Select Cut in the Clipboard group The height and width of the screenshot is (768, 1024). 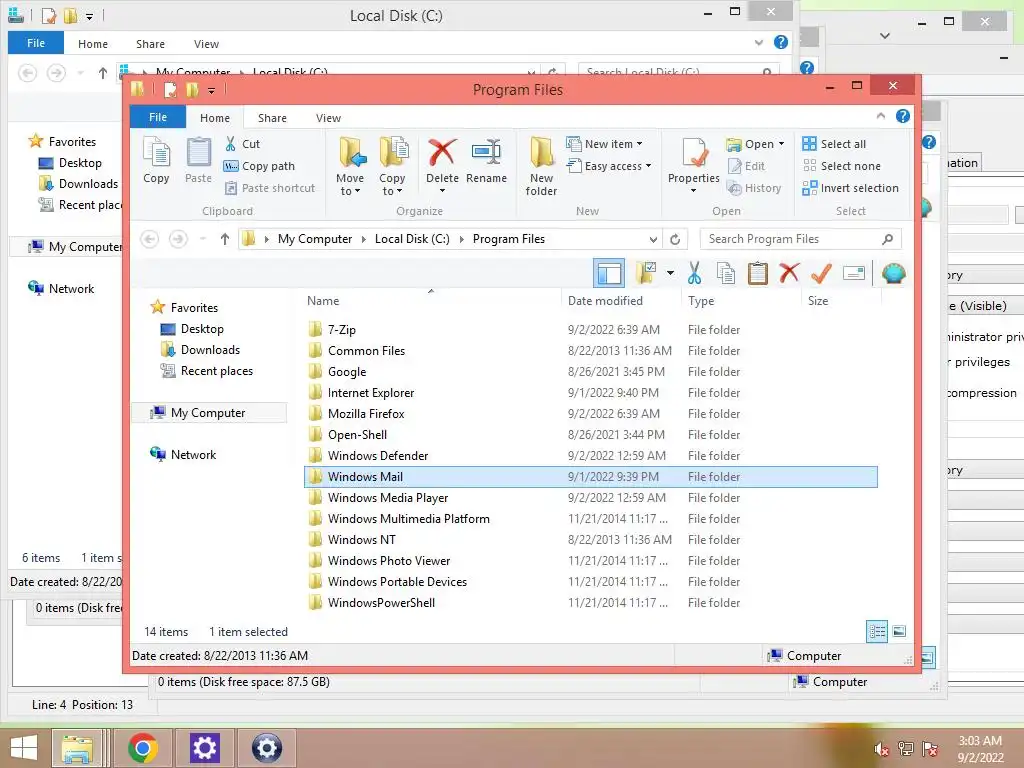242,144
